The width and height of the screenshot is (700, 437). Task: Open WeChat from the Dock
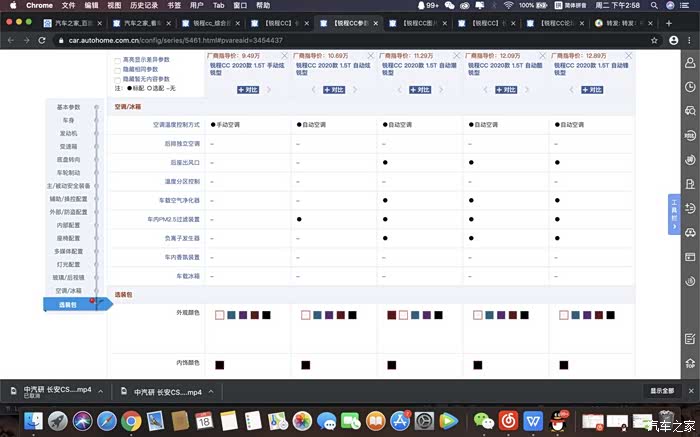click(483, 421)
